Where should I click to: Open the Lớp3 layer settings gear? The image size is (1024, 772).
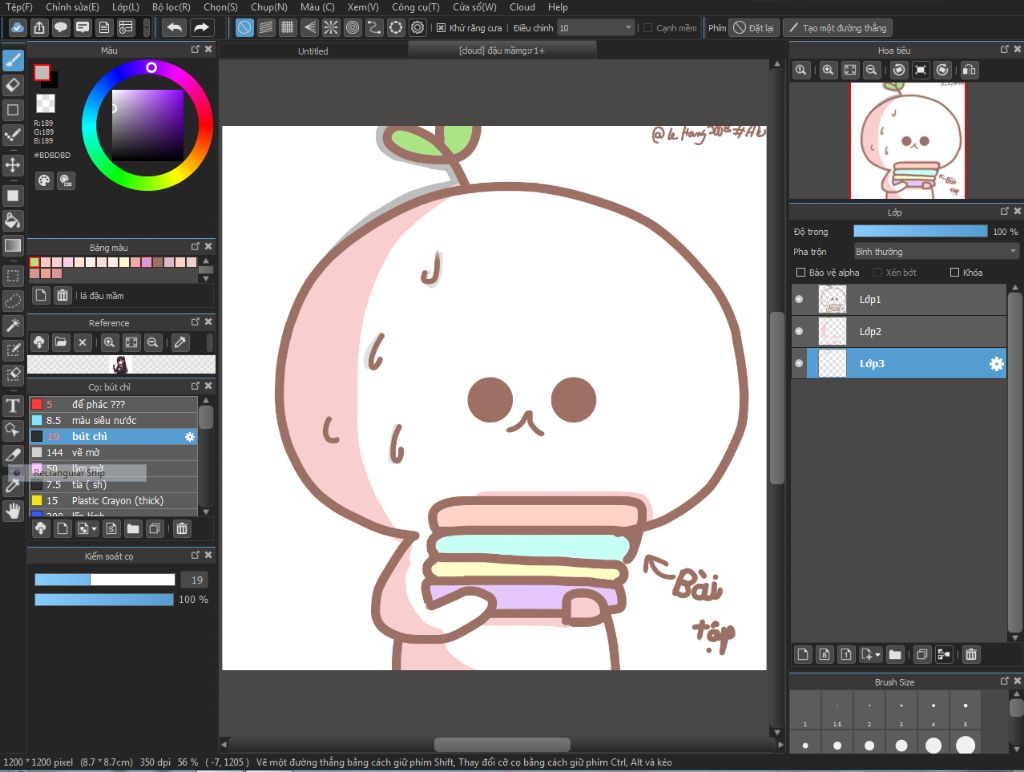997,364
